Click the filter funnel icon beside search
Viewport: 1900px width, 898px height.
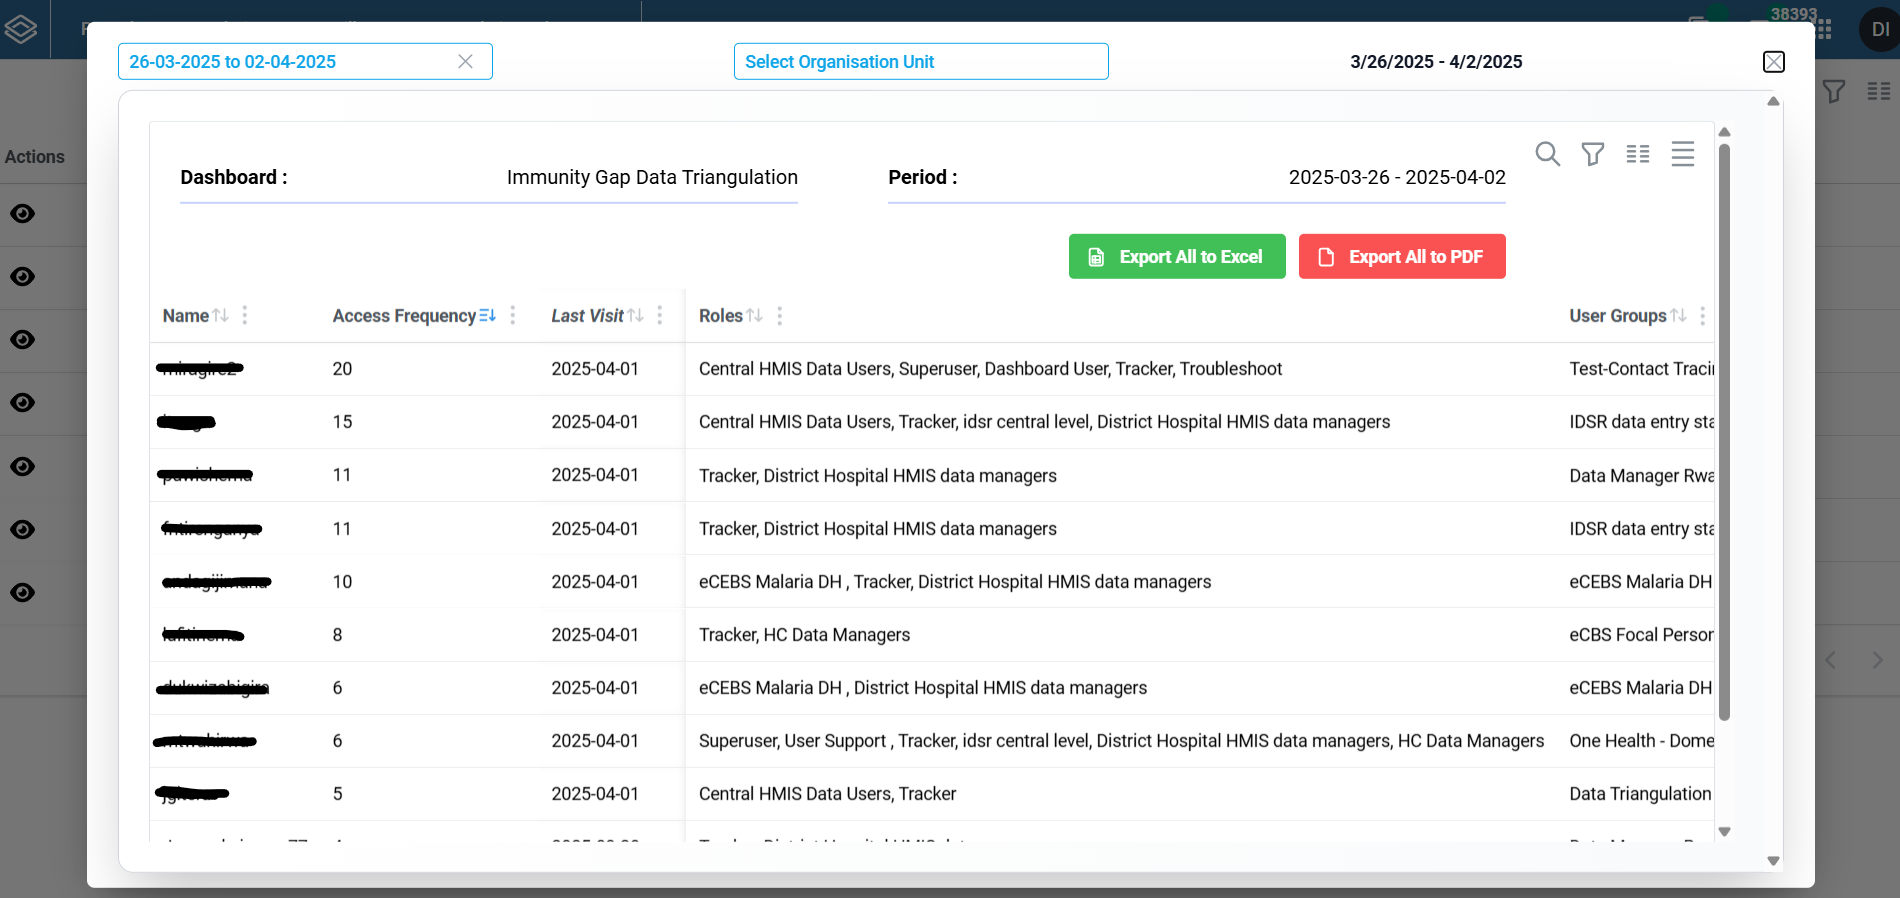[1593, 154]
